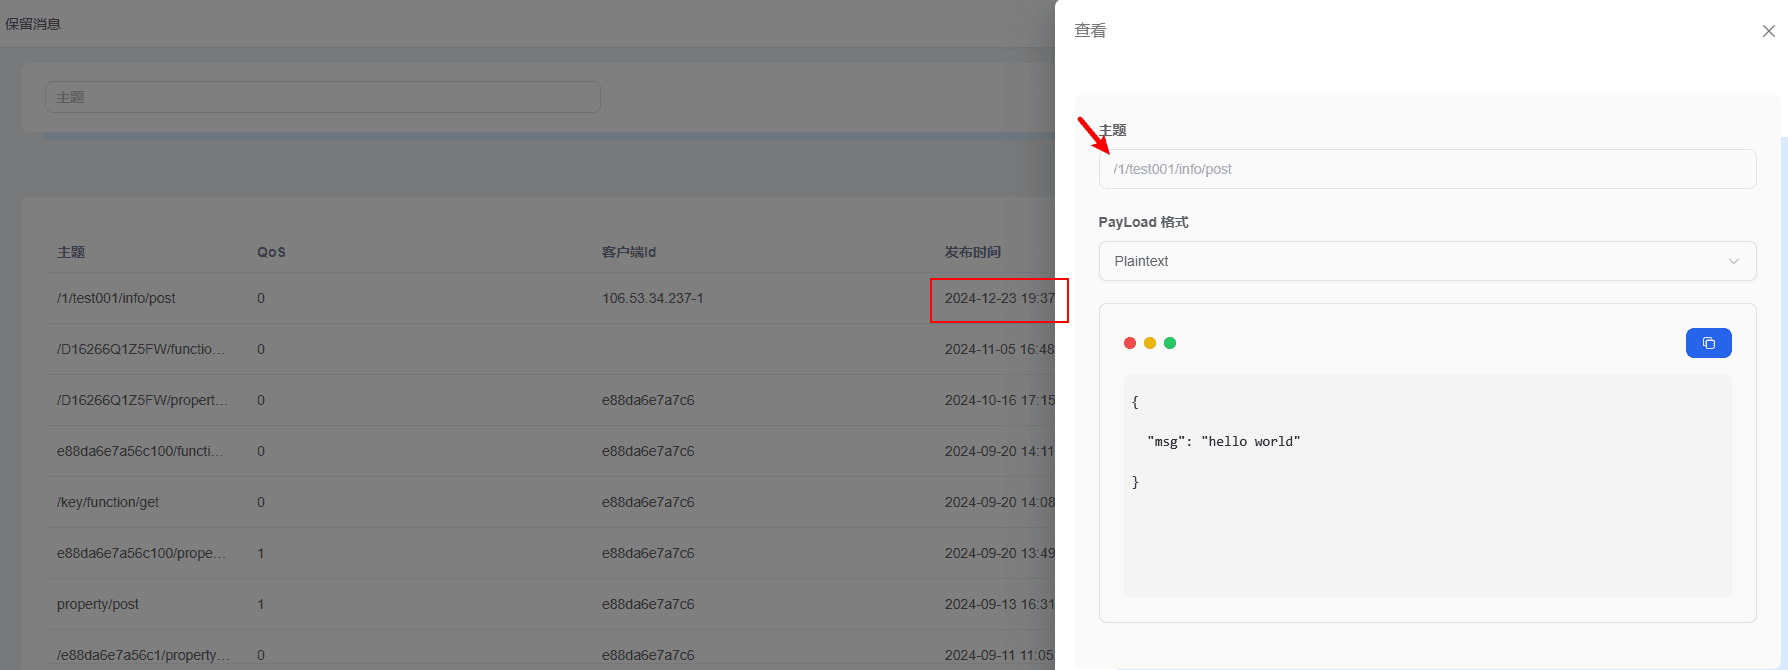This screenshot has height=670, width=1788.
Task: Click publish time 2024-09-11 11:05
Action: point(999,655)
